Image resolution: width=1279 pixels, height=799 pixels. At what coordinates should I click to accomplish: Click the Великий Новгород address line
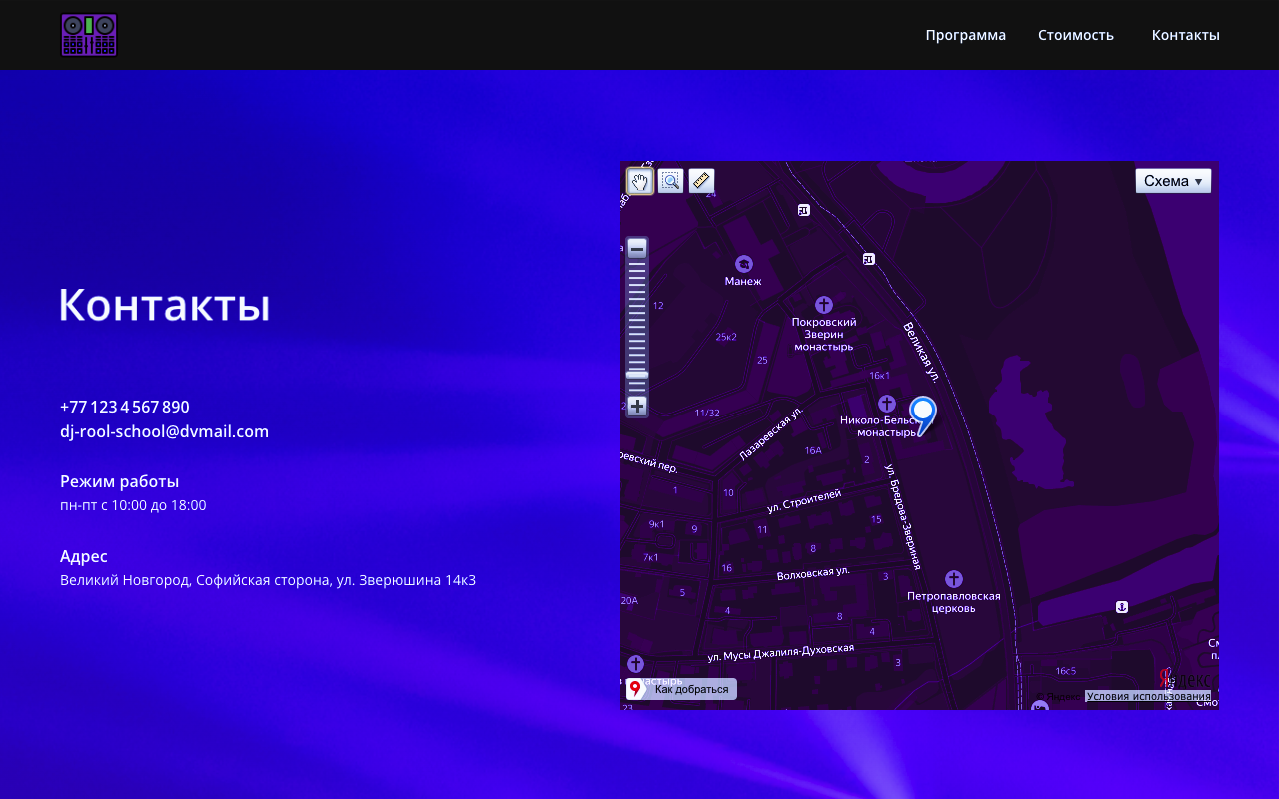coord(268,580)
